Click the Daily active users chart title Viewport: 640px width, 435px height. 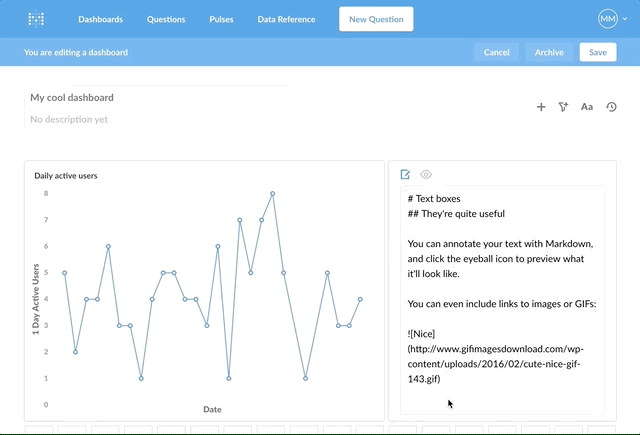pyautogui.click(x=66, y=176)
